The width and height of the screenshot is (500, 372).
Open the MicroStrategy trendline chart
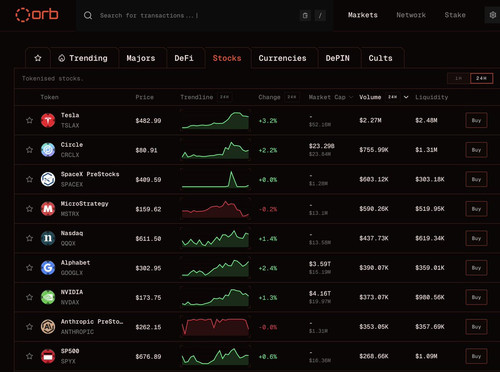click(x=215, y=209)
